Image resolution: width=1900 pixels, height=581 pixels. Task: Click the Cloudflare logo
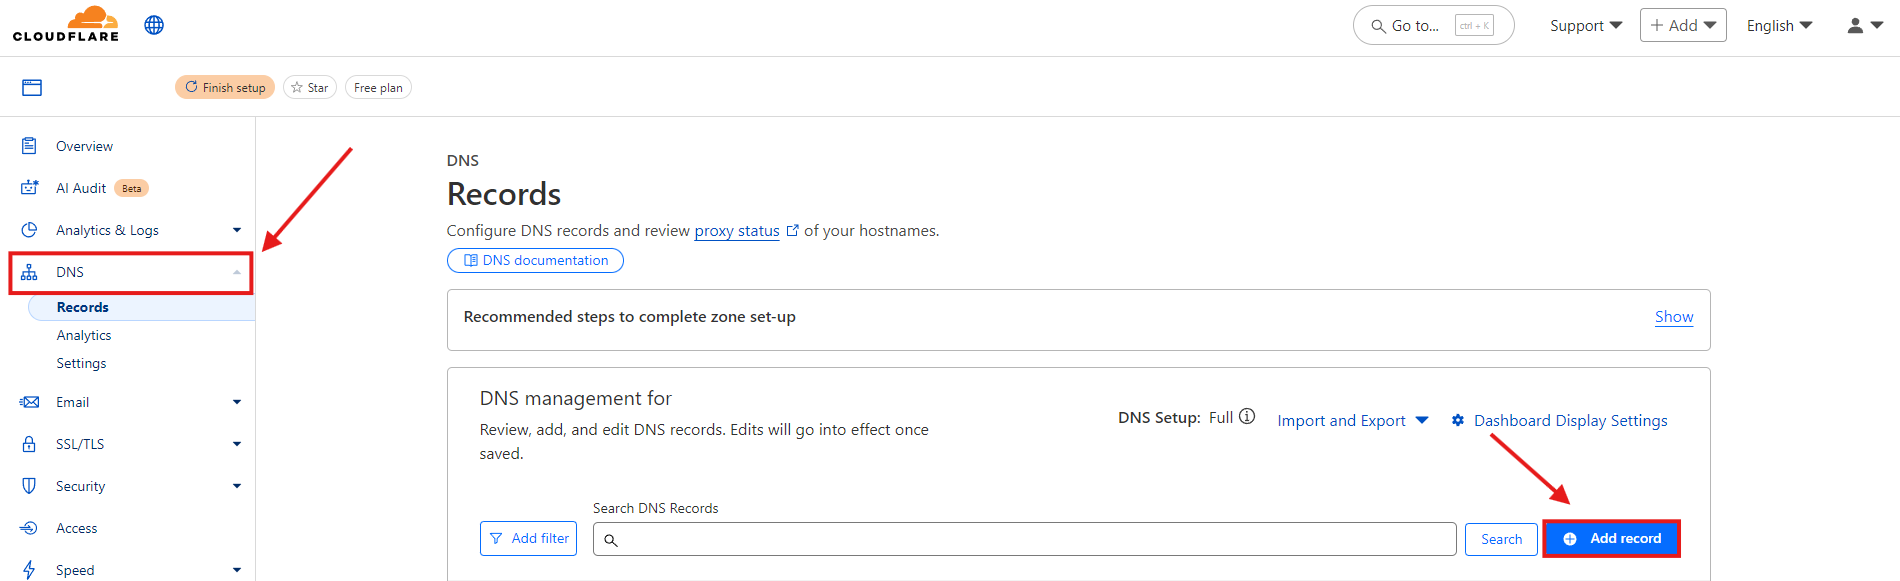[x=66, y=24]
